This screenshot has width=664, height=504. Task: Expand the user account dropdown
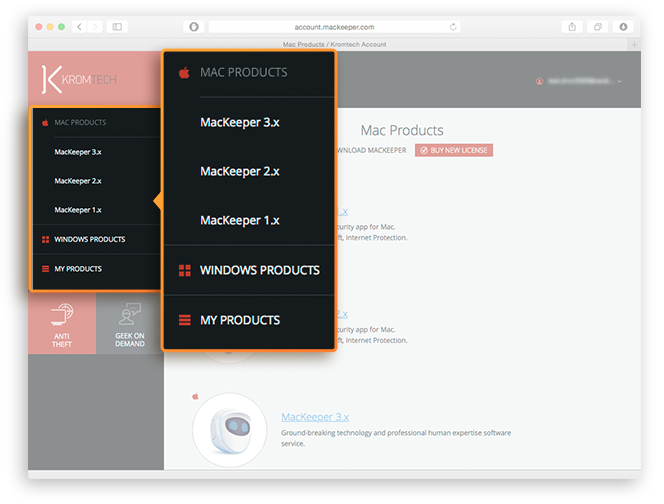579,81
